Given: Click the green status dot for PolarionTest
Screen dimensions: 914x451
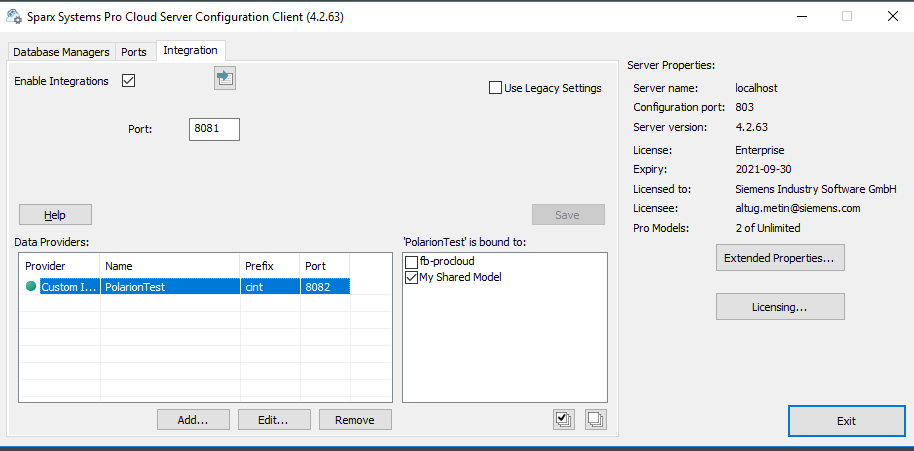Looking at the screenshot, I should 31,286.
